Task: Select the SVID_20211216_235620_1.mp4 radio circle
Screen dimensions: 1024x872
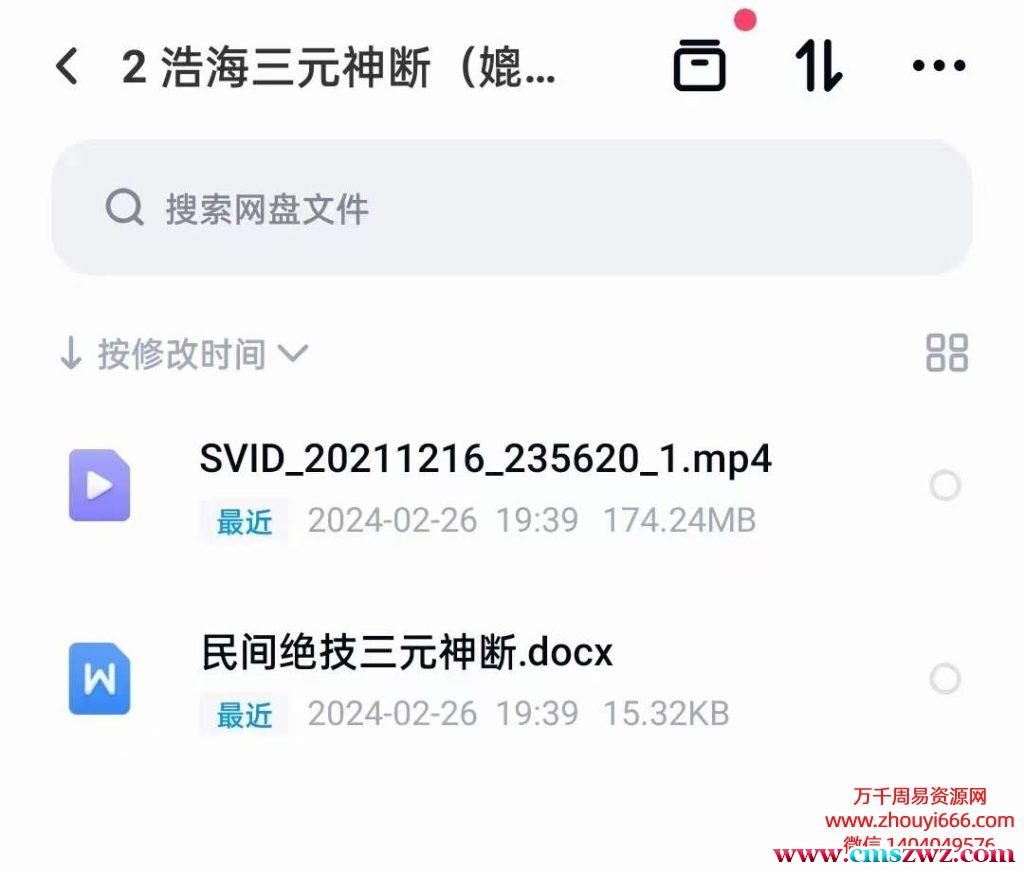Action: (945, 485)
